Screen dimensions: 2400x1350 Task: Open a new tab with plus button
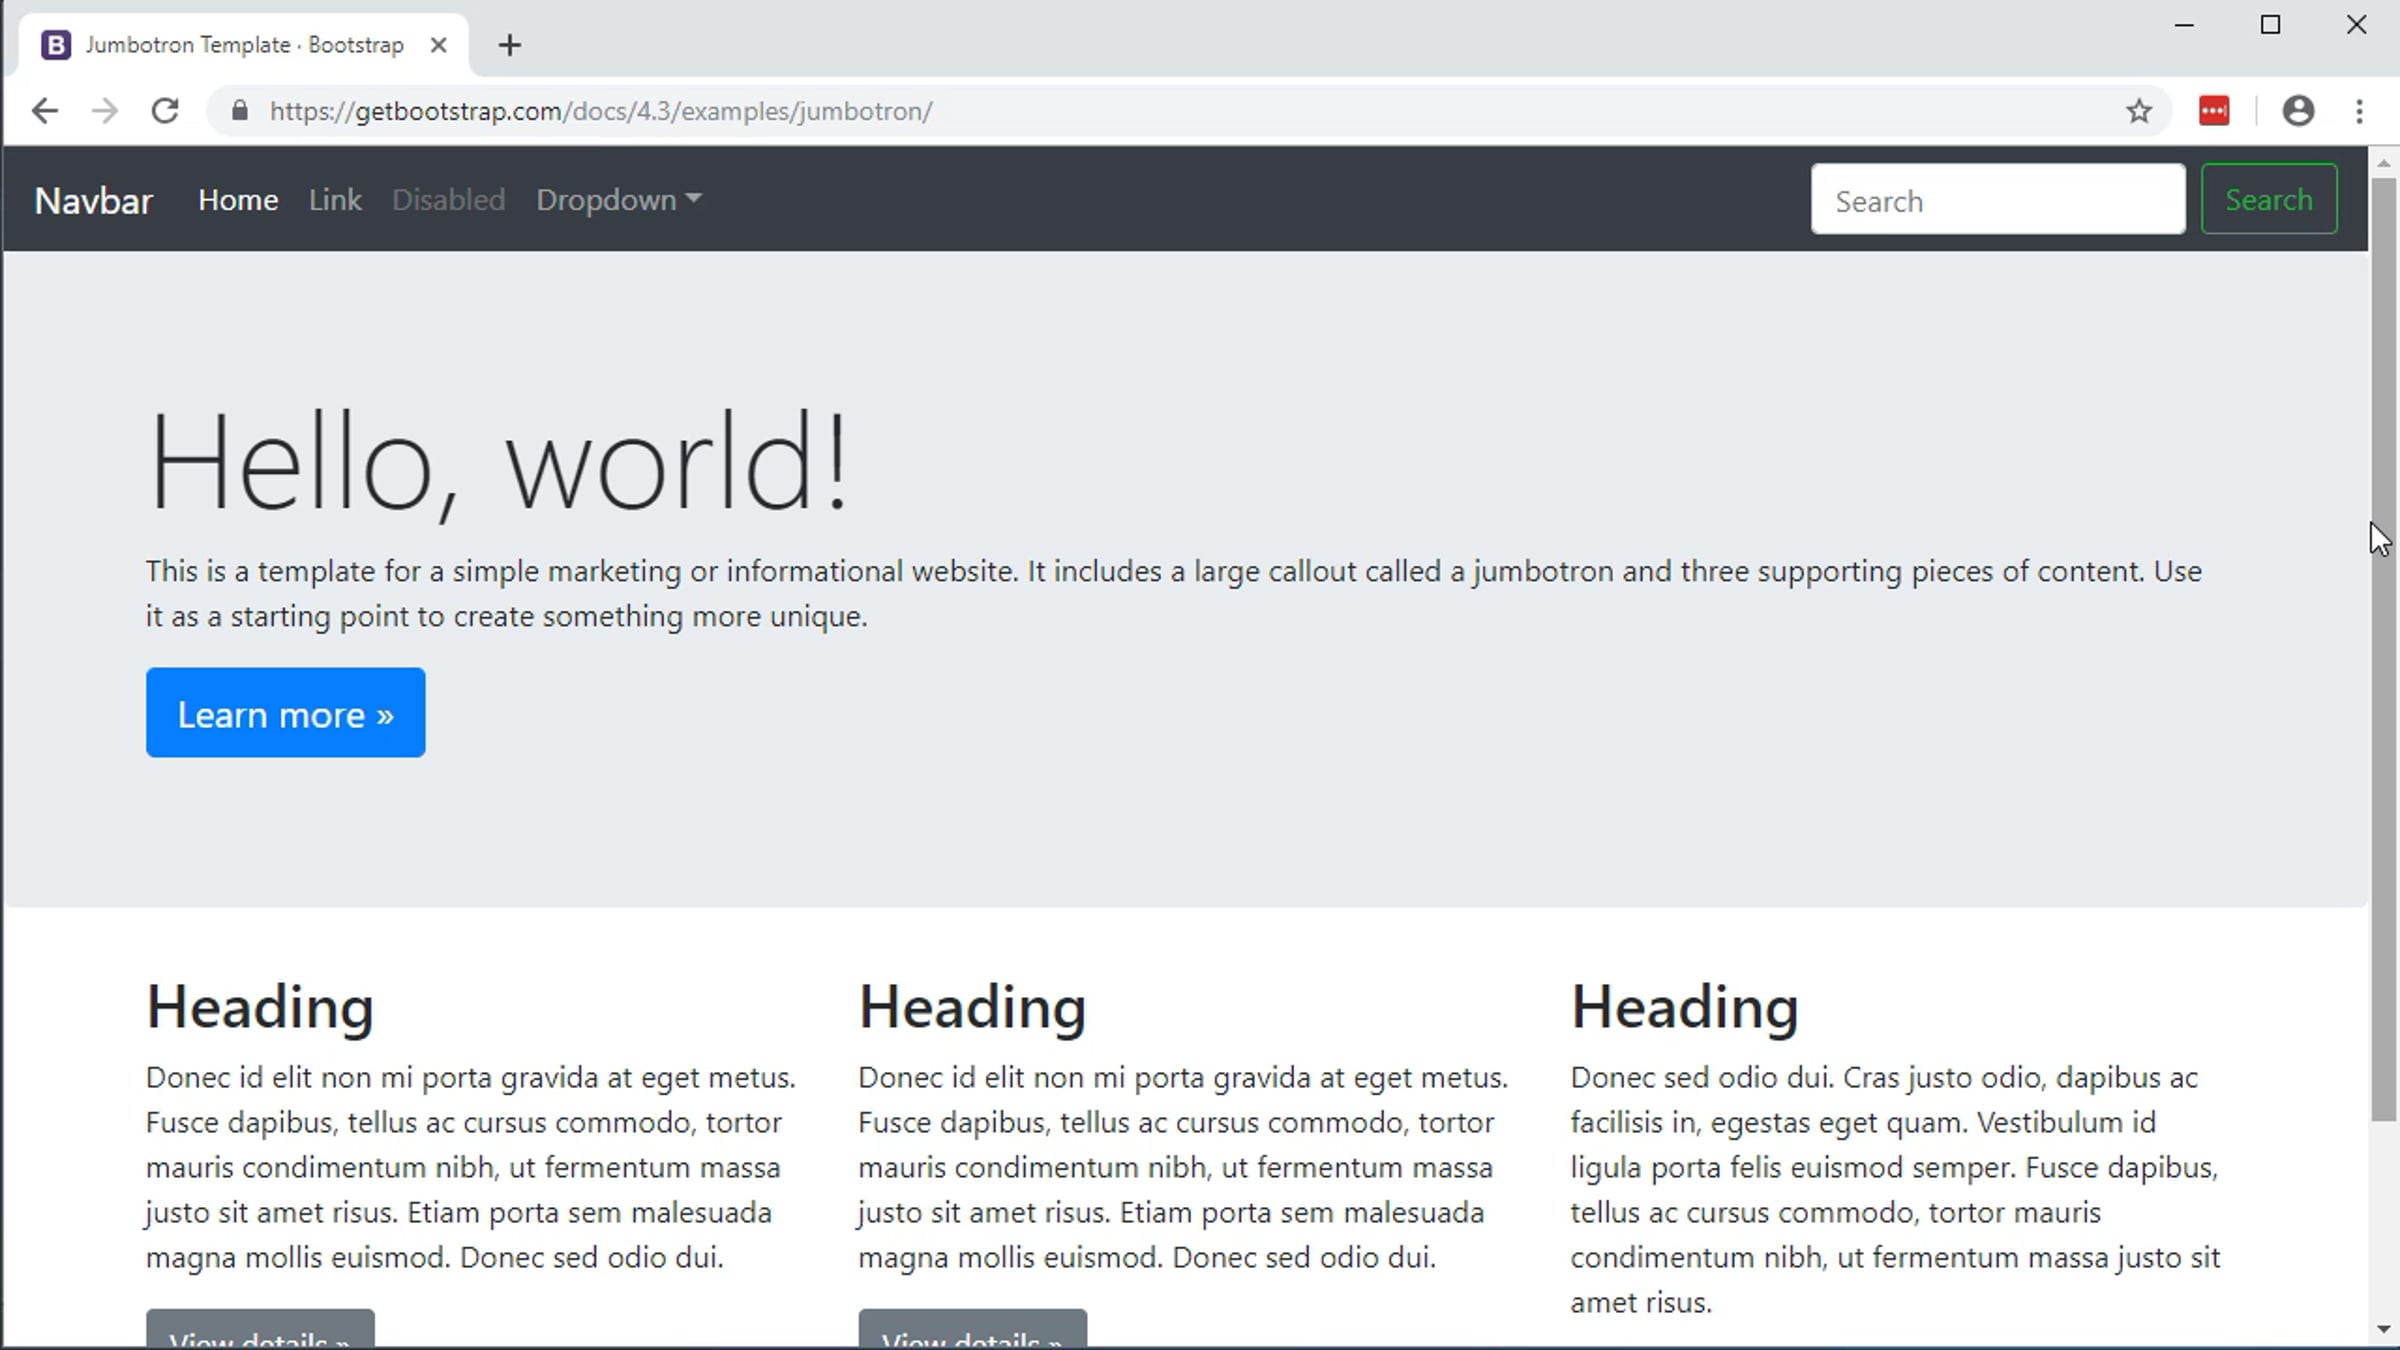pos(510,45)
